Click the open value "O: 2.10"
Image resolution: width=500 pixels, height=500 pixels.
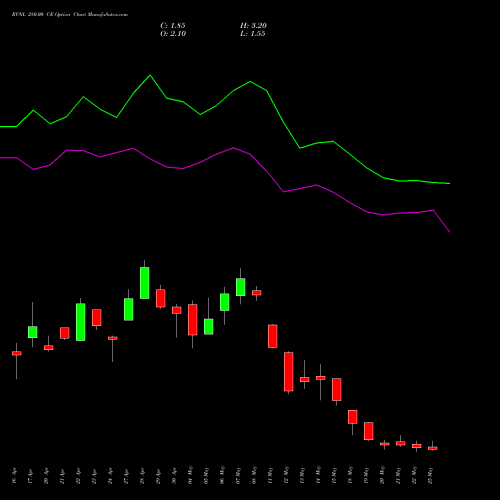point(173,34)
